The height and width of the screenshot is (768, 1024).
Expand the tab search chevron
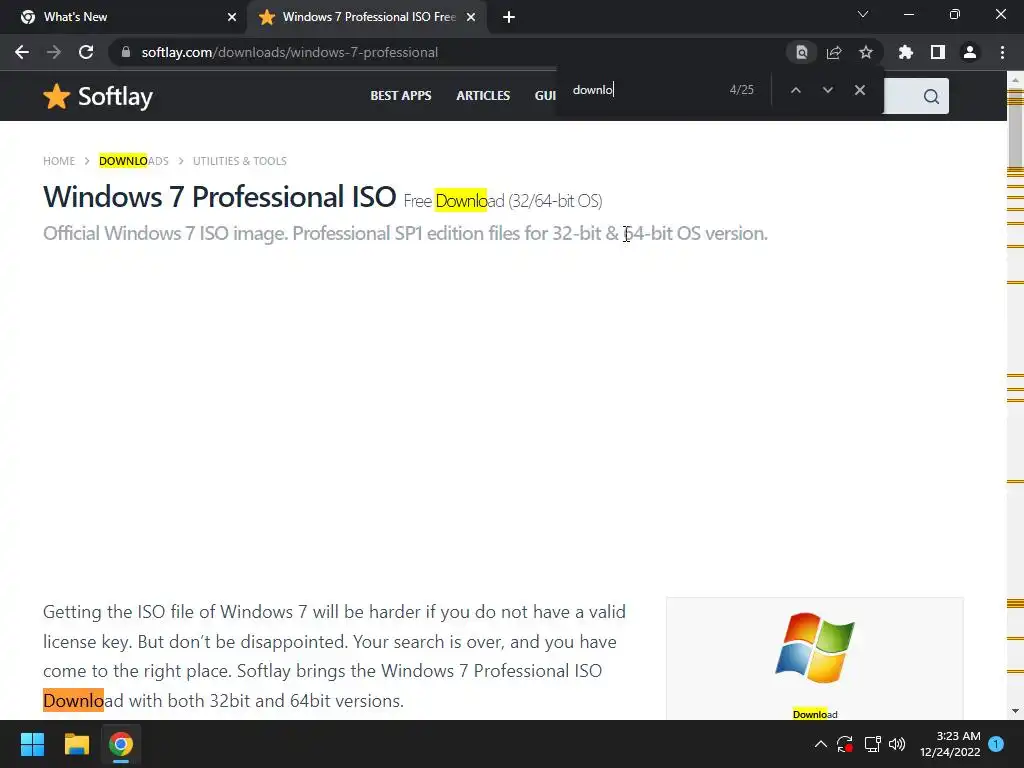(863, 14)
